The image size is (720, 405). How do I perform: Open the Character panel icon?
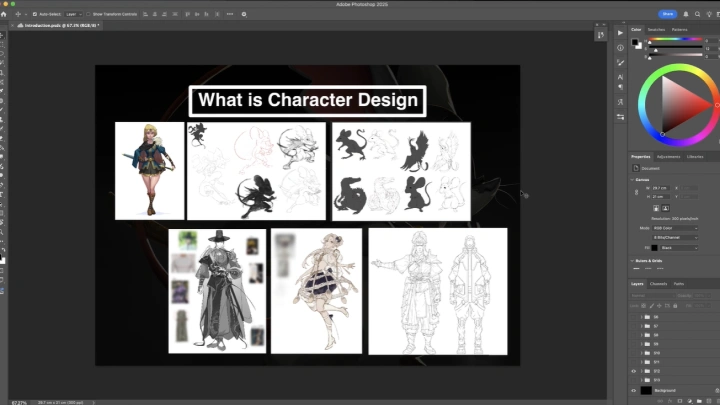(620, 77)
